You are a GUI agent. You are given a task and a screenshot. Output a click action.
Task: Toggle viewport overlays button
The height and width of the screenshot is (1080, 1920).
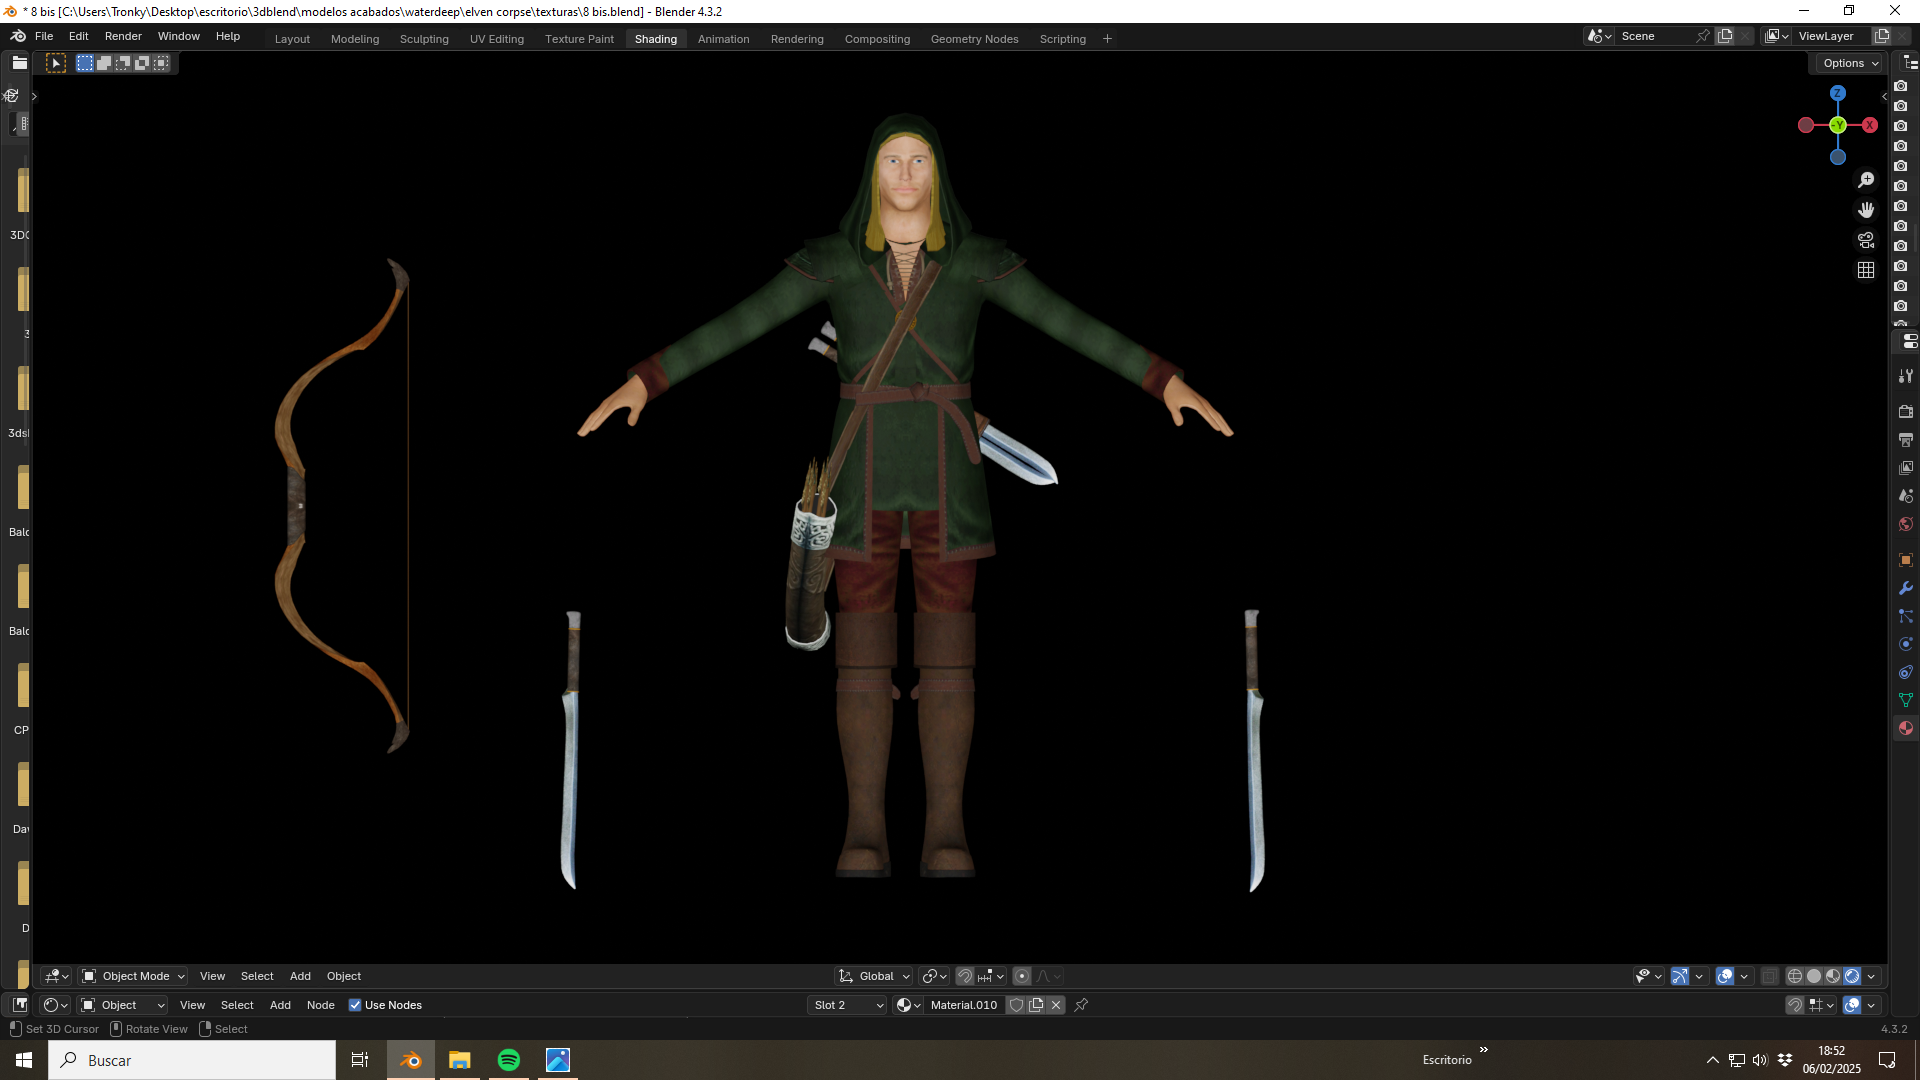coord(1725,976)
